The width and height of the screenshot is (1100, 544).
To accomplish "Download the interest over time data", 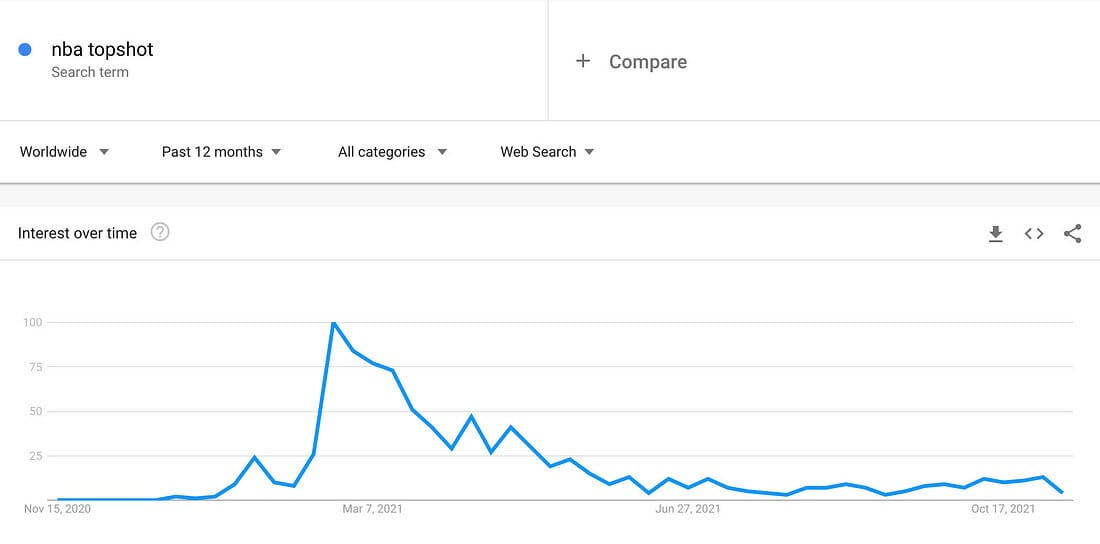I will (995, 234).
